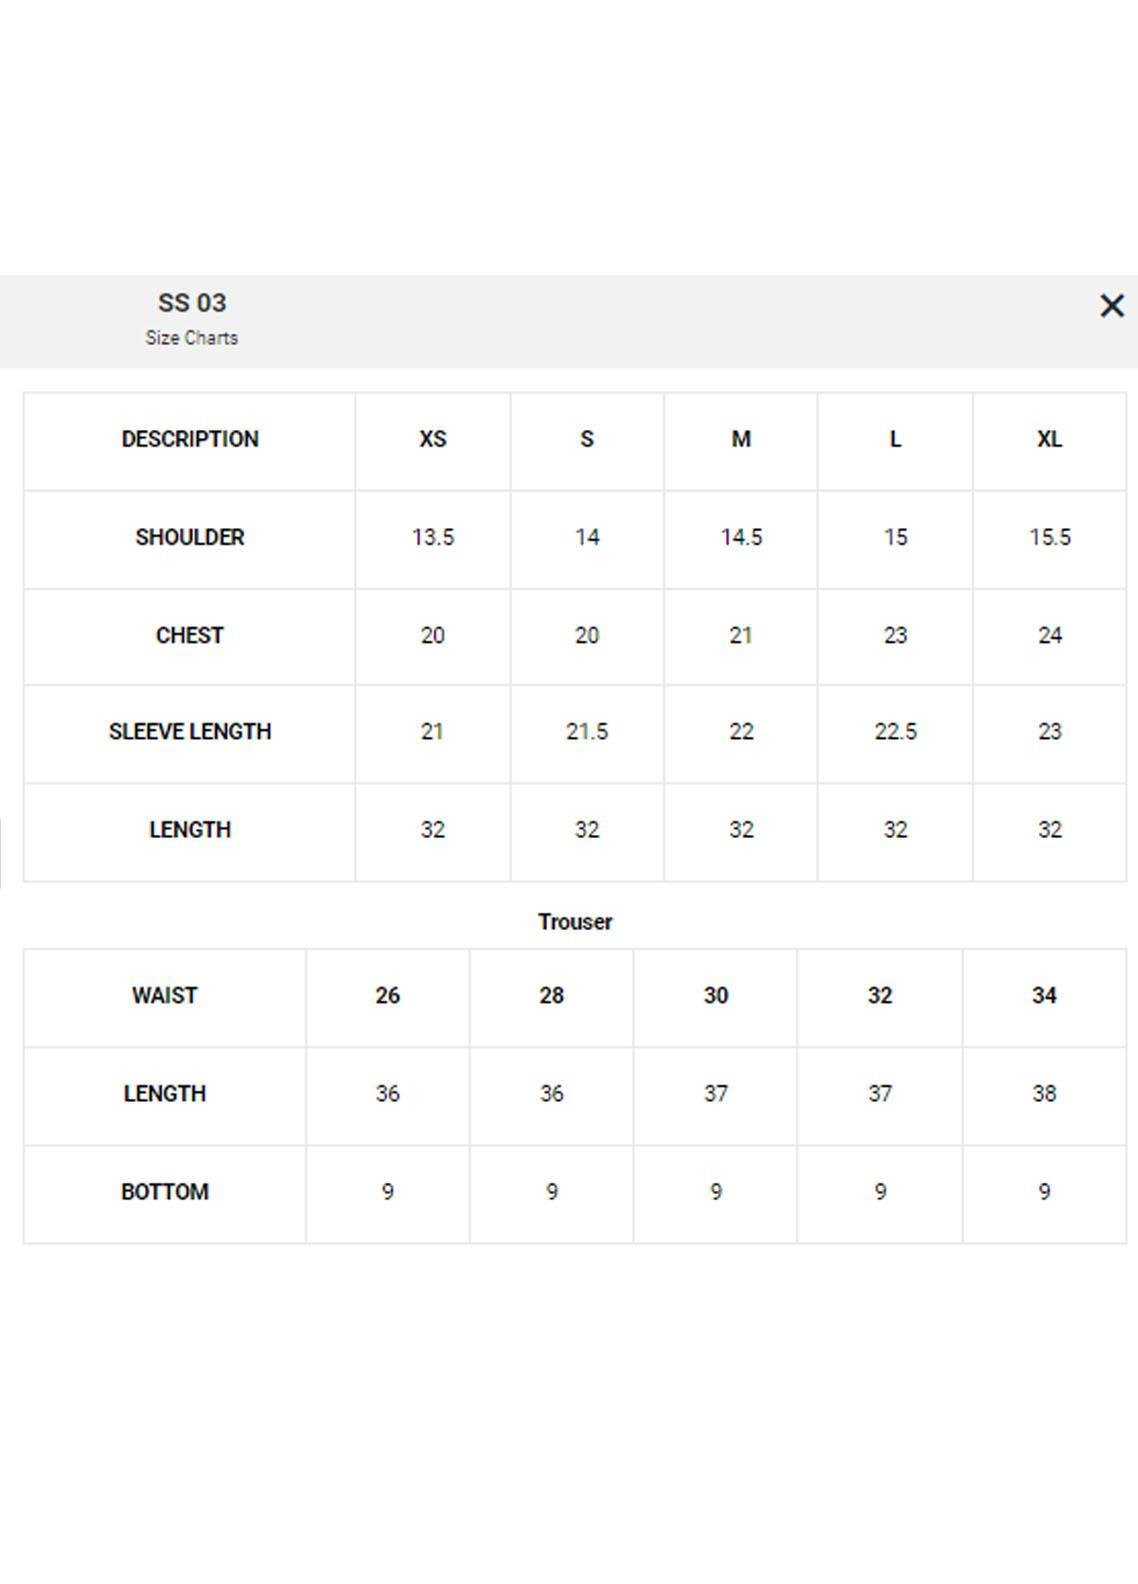
Task: Click the Trouser section heading
Action: click(x=575, y=922)
